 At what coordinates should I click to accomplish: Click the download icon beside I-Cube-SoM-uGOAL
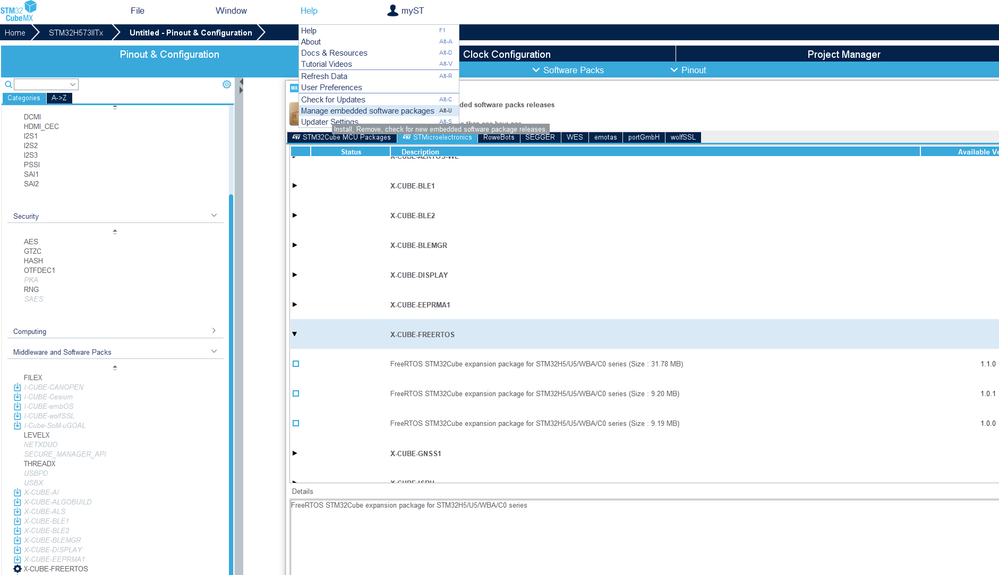point(17,425)
